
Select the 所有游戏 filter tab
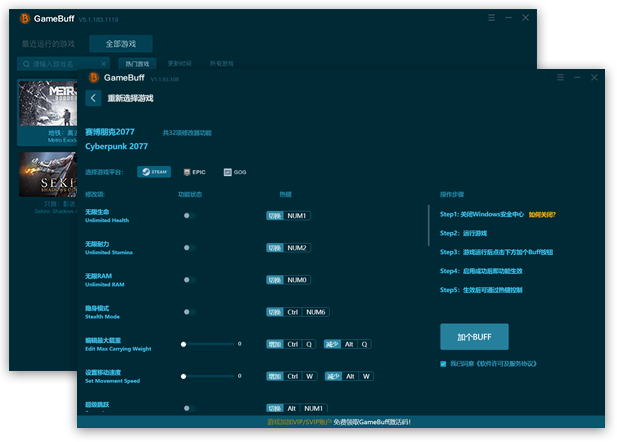pos(222,63)
